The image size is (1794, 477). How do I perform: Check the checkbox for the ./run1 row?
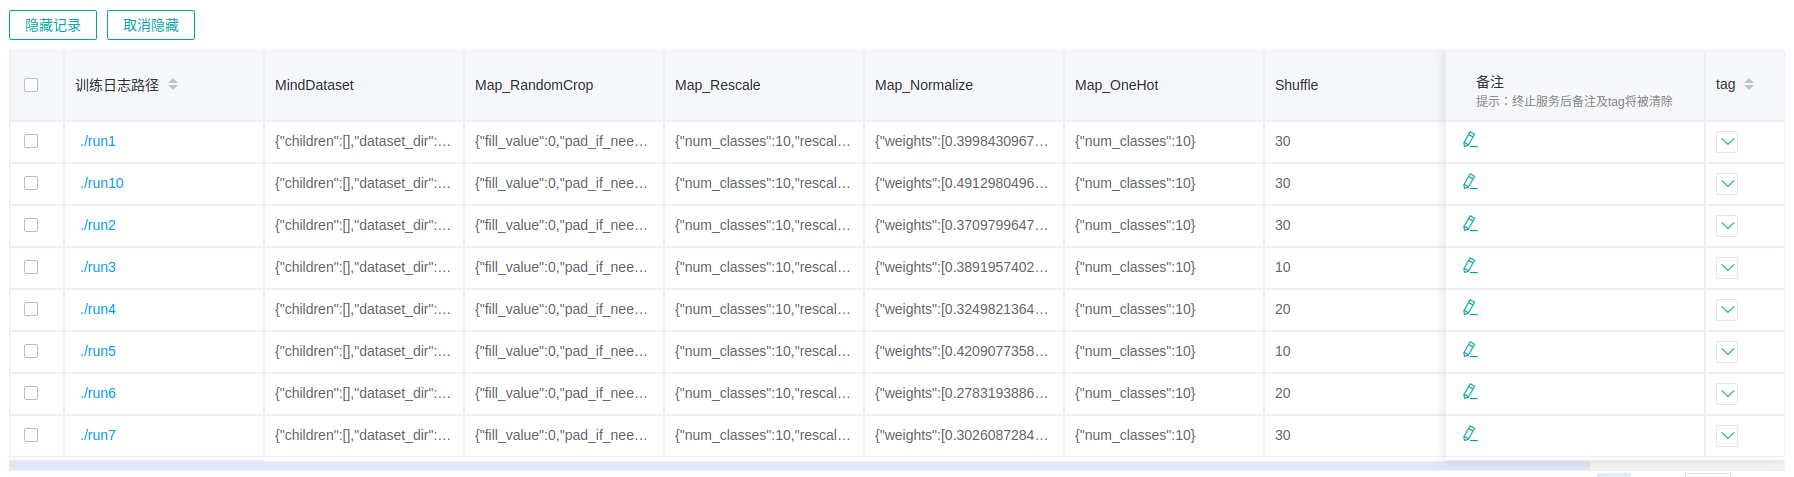(31, 141)
